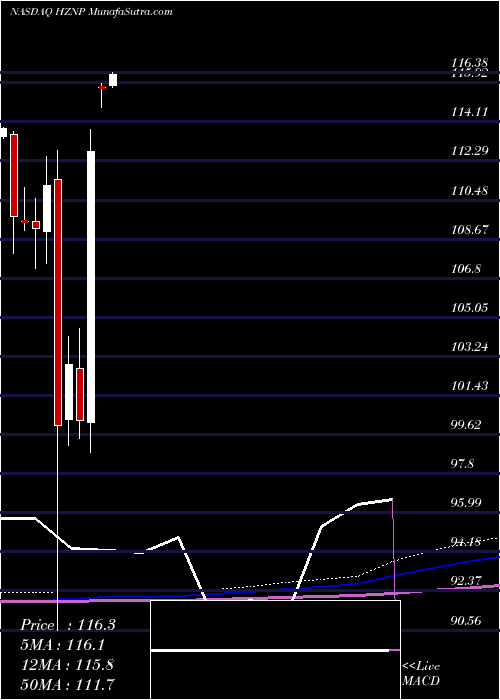Click the 103.24 price axis label
500x700 pixels.
click(x=470, y=346)
